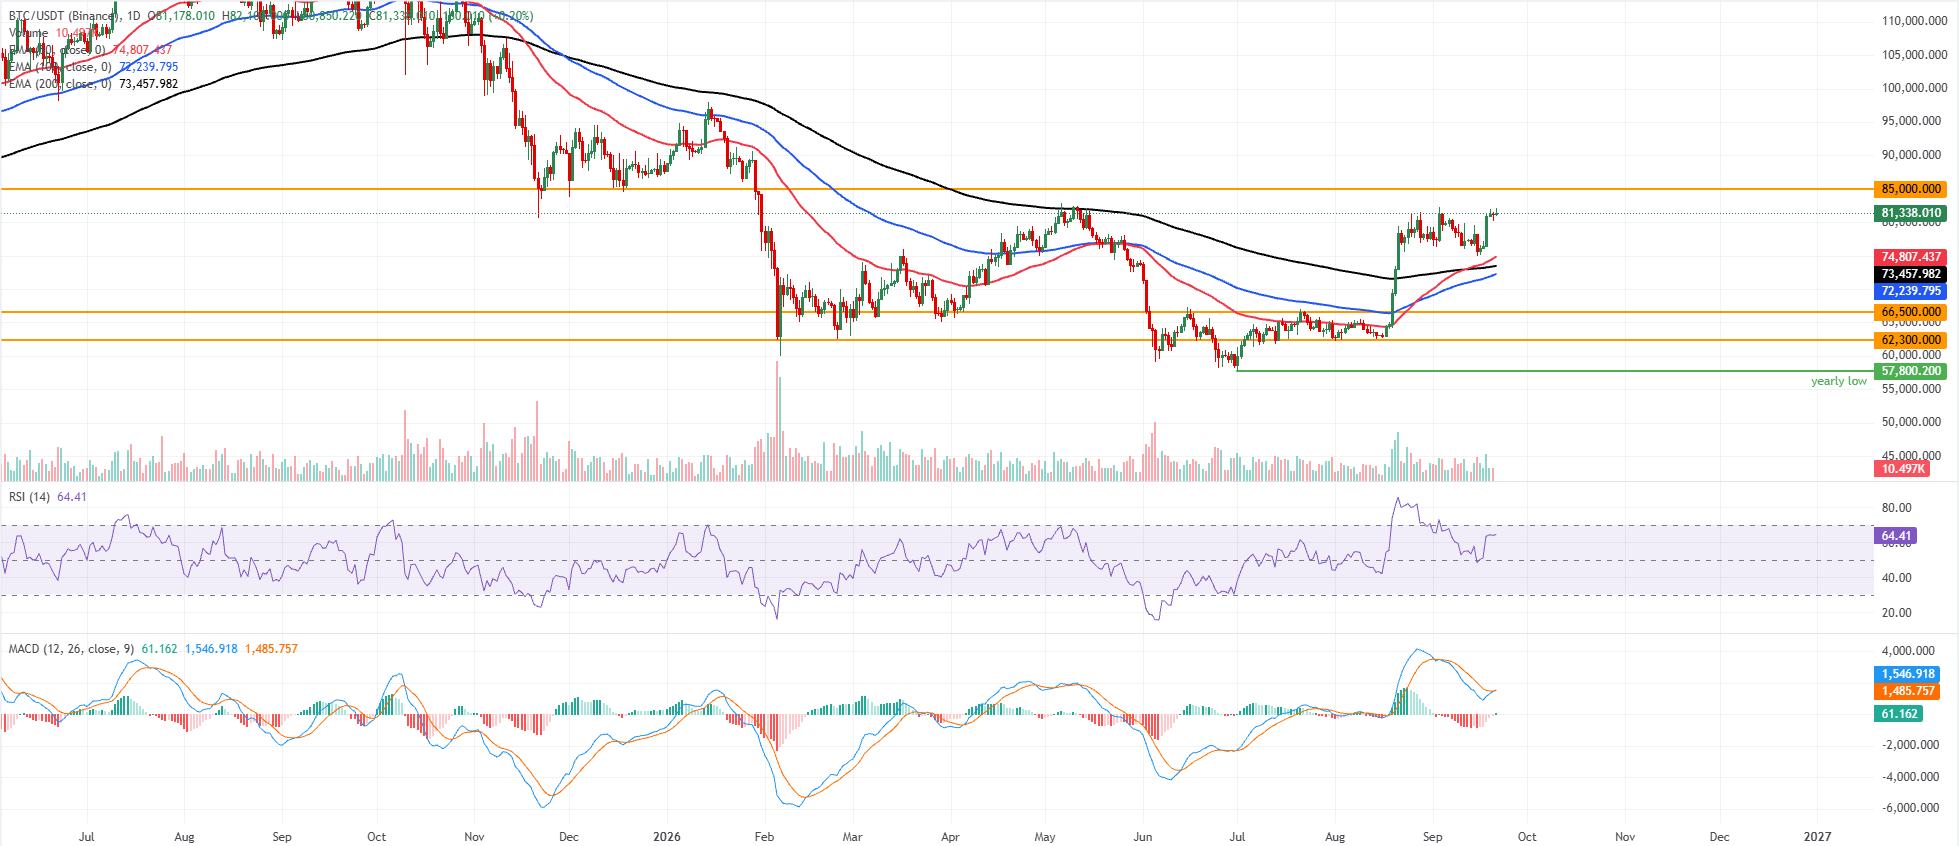Click the black 73,457.982 price scale label
This screenshot has height=846, width=1959.
(1910, 274)
